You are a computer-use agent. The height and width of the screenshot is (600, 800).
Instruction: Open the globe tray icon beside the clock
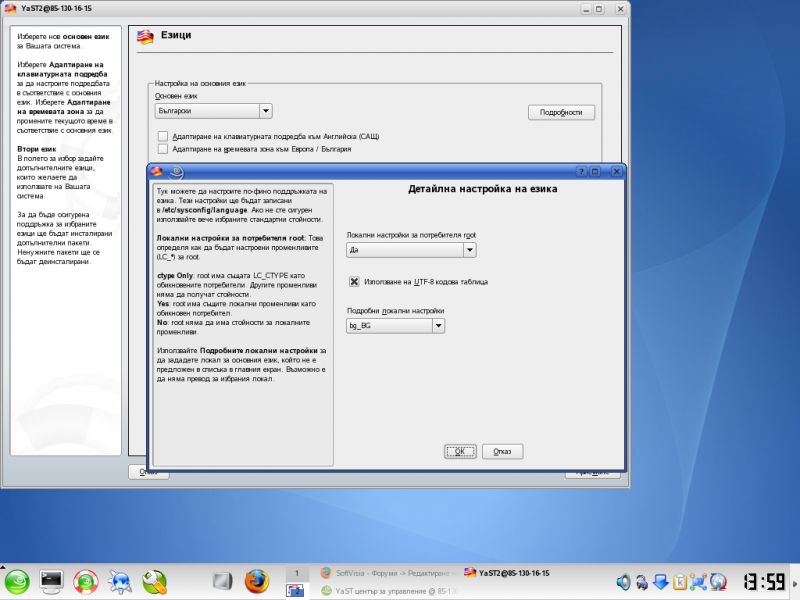717,582
